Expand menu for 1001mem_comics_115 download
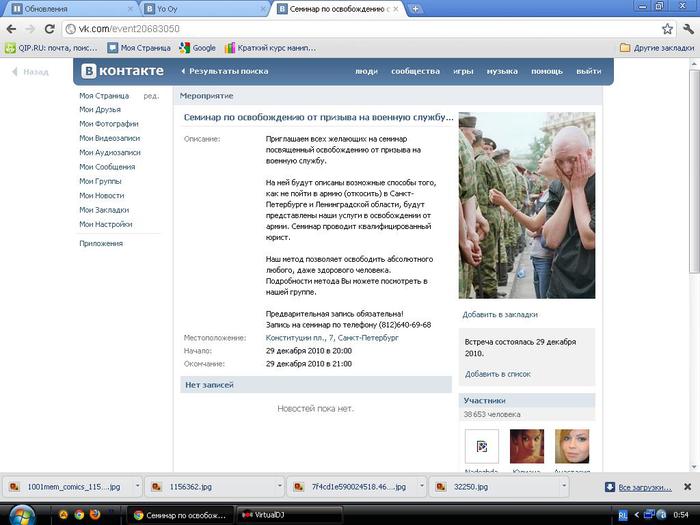The width and height of the screenshot is (700, 525). 138,486
